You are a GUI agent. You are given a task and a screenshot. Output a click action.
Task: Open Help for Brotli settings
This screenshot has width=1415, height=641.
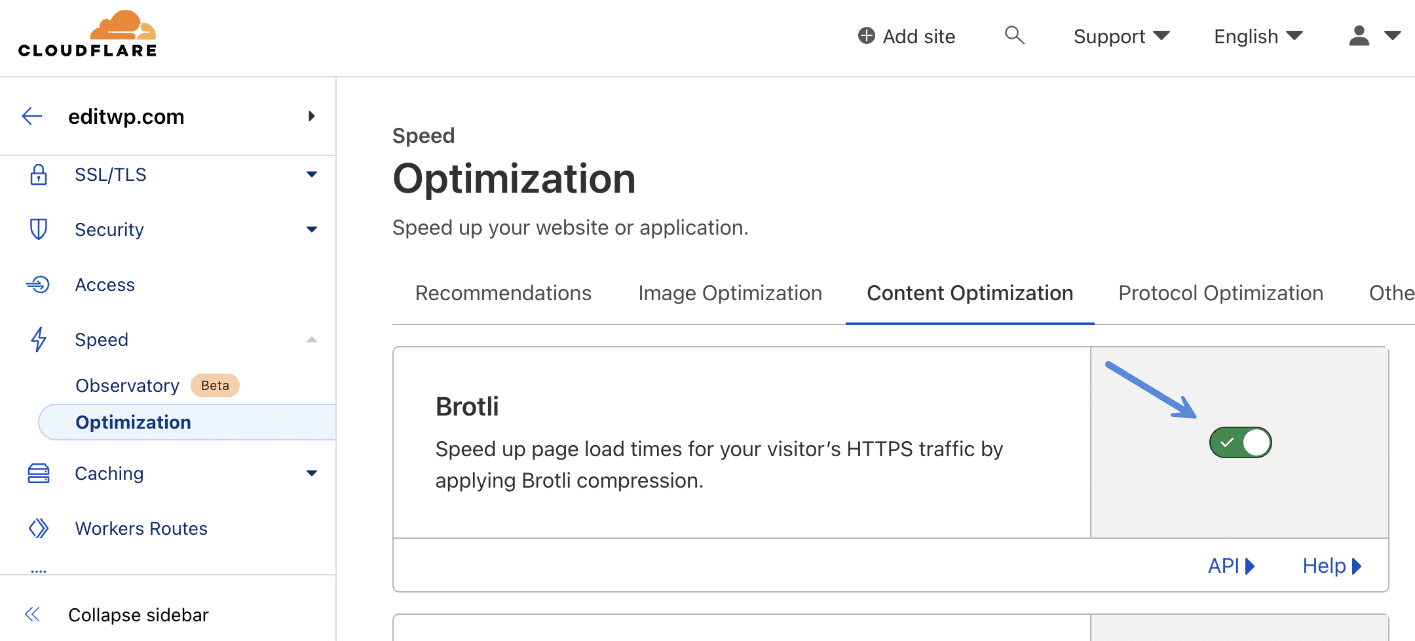(1330, 565)
